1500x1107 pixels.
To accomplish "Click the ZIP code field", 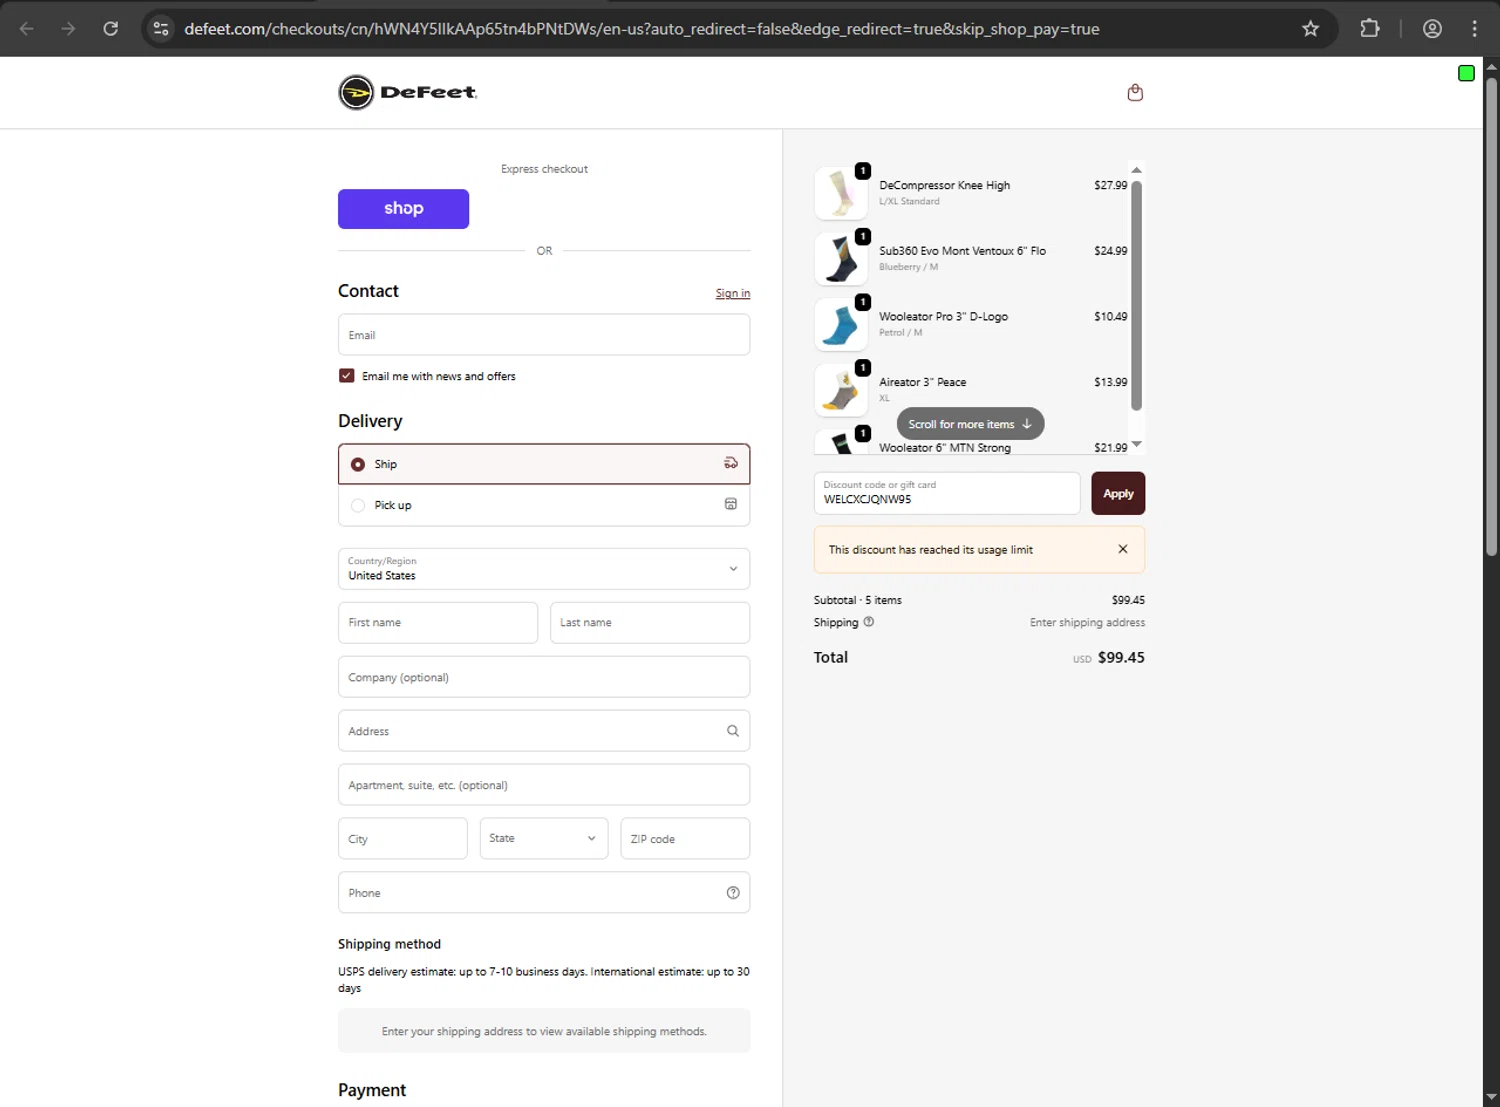I will click(685, 839).
